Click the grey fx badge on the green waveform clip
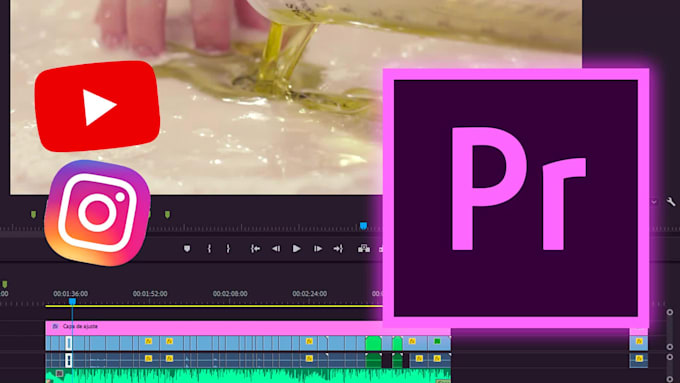 point(59,373)
